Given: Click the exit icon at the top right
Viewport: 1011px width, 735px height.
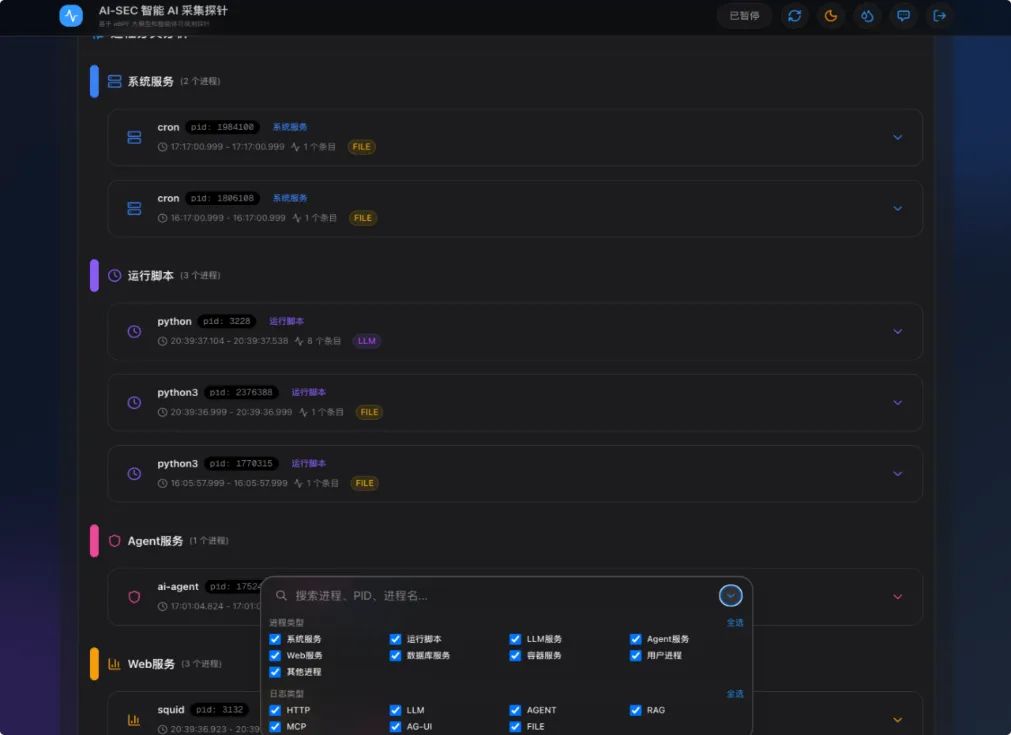Looking at the screenshot, I should (x=939, y=16).
